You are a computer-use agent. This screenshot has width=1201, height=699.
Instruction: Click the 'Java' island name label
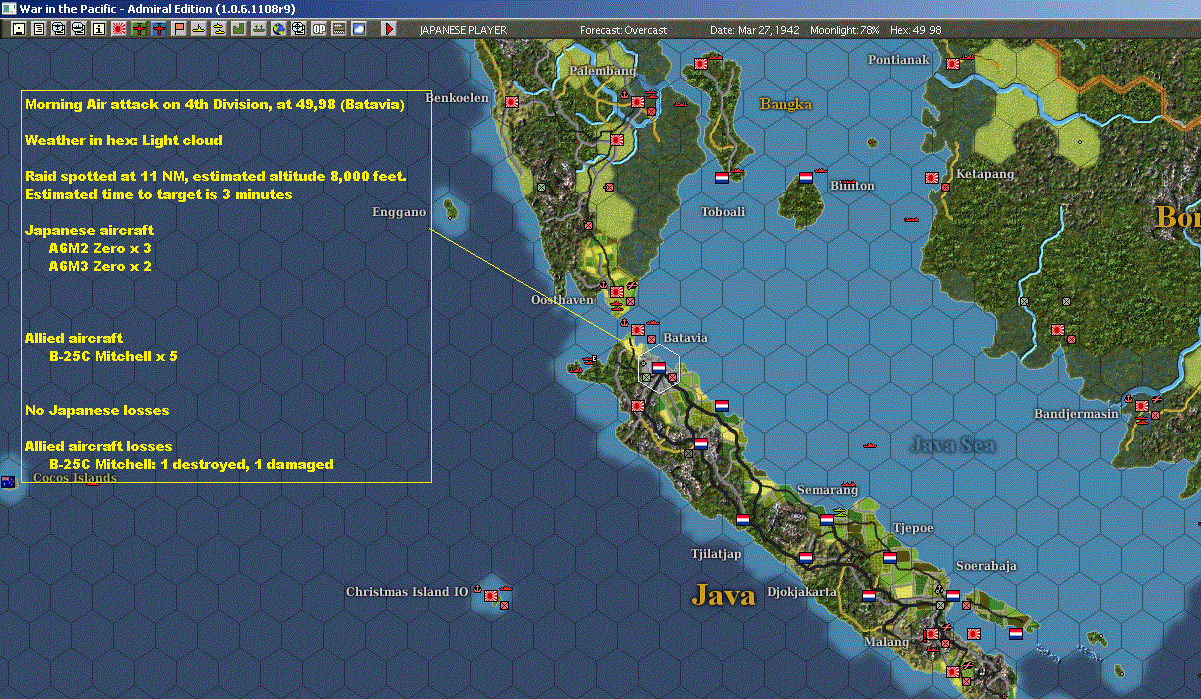(723, 595)
